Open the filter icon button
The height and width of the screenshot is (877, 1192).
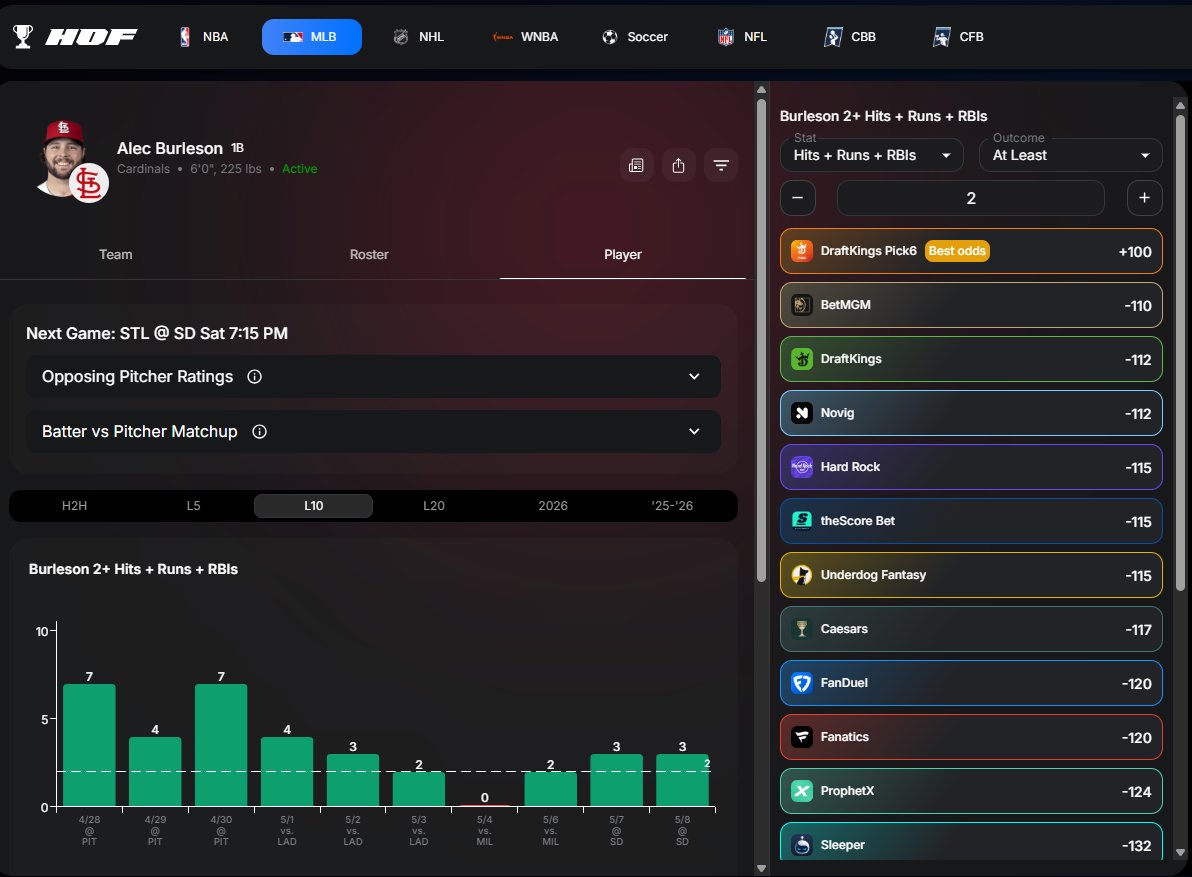[721, 165]
